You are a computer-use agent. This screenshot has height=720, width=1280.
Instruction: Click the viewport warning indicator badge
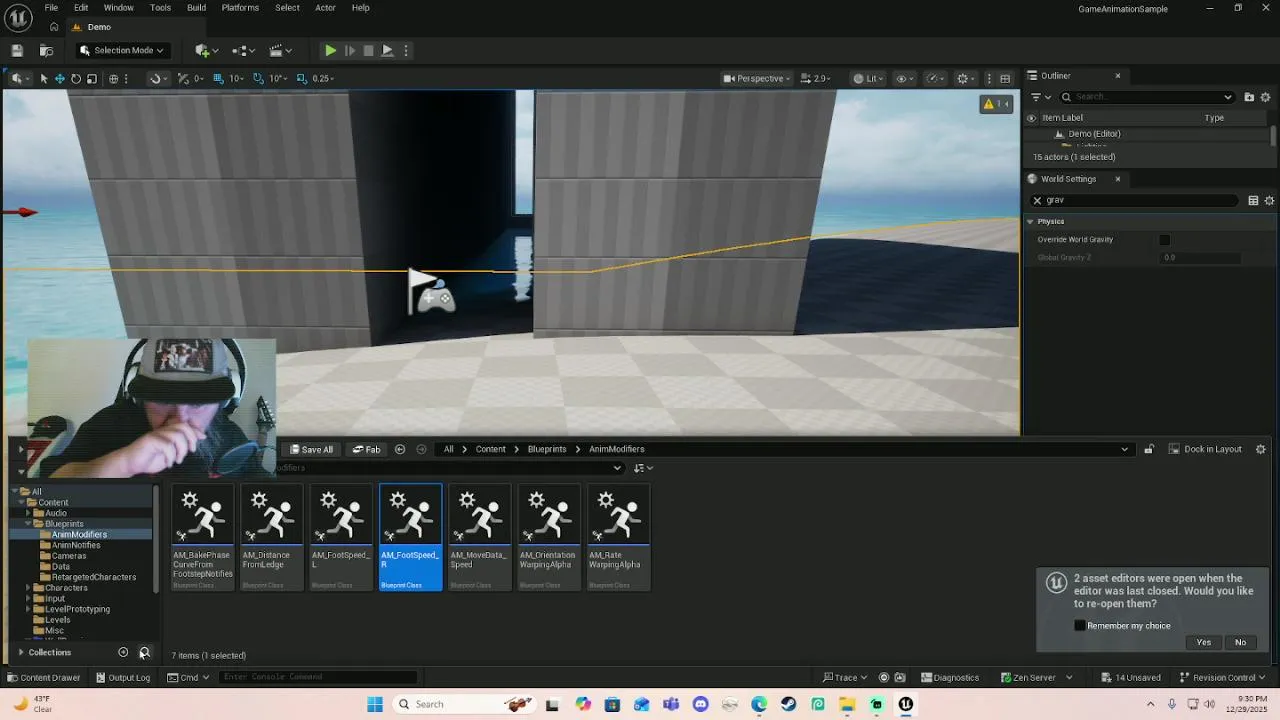point(996,104)
